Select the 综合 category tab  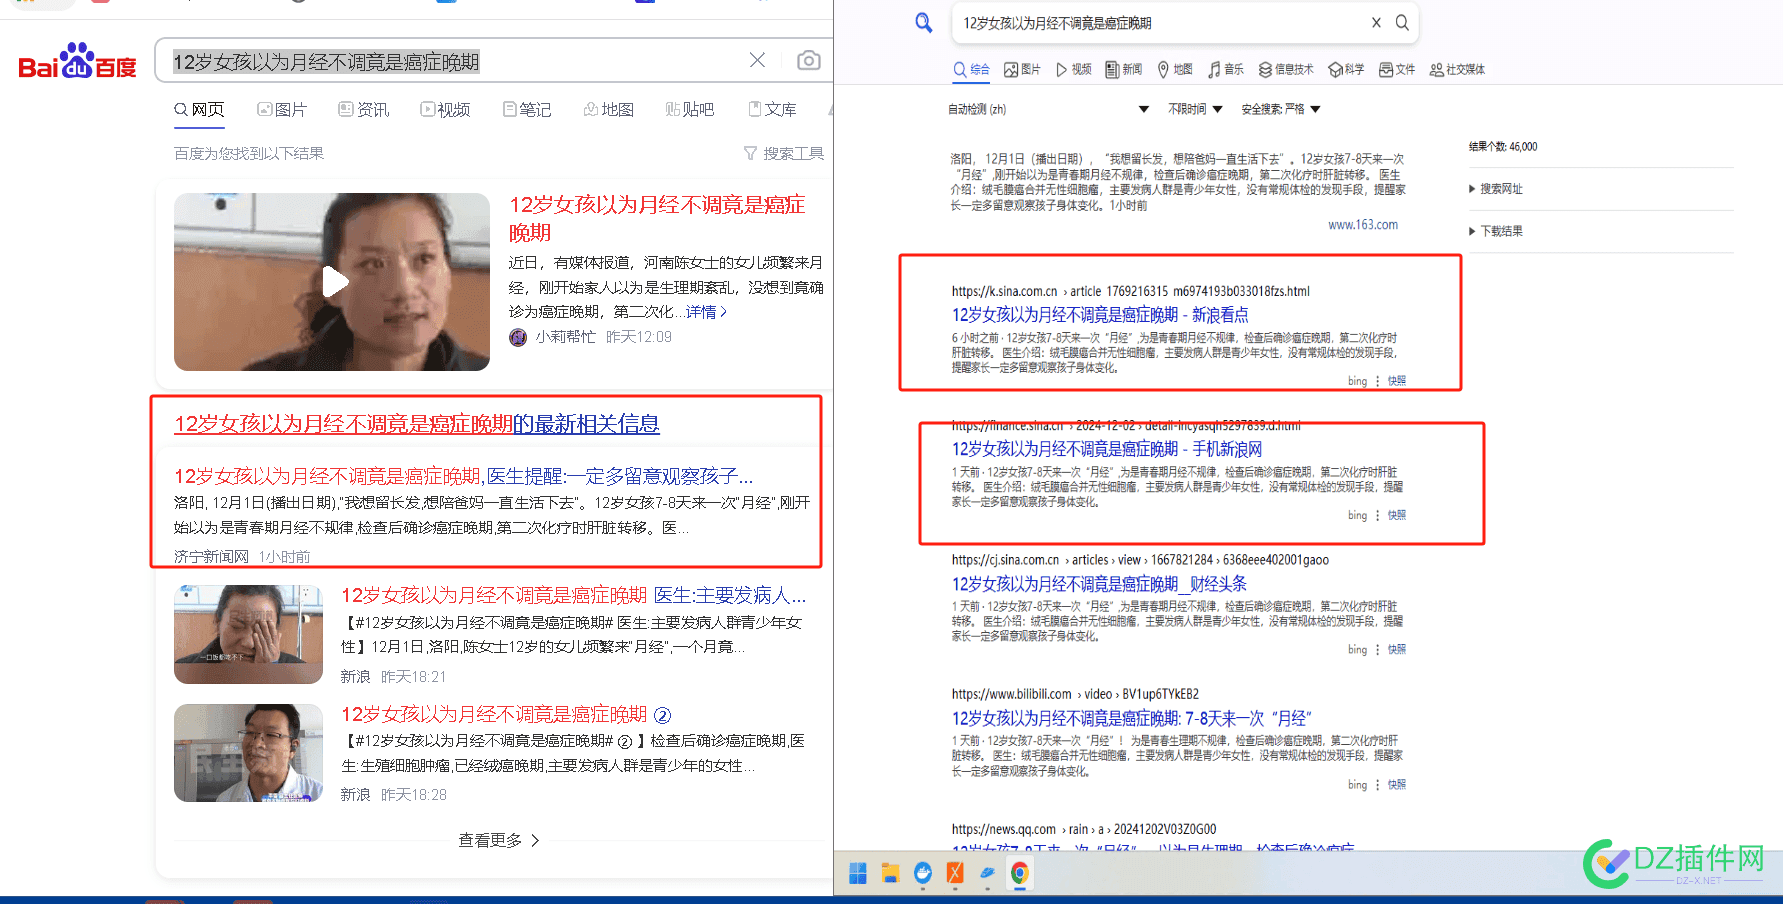(x=971, y=69)
